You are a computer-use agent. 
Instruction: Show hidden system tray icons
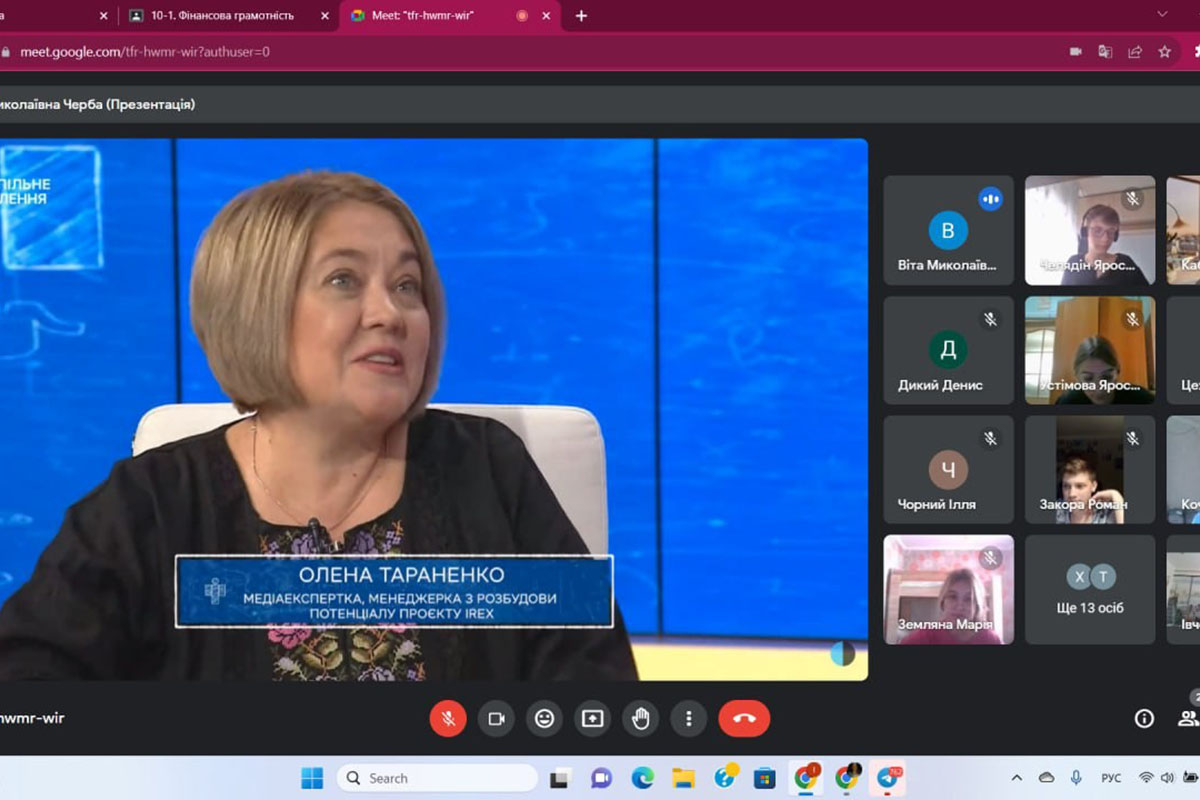tap(1017, 778)
